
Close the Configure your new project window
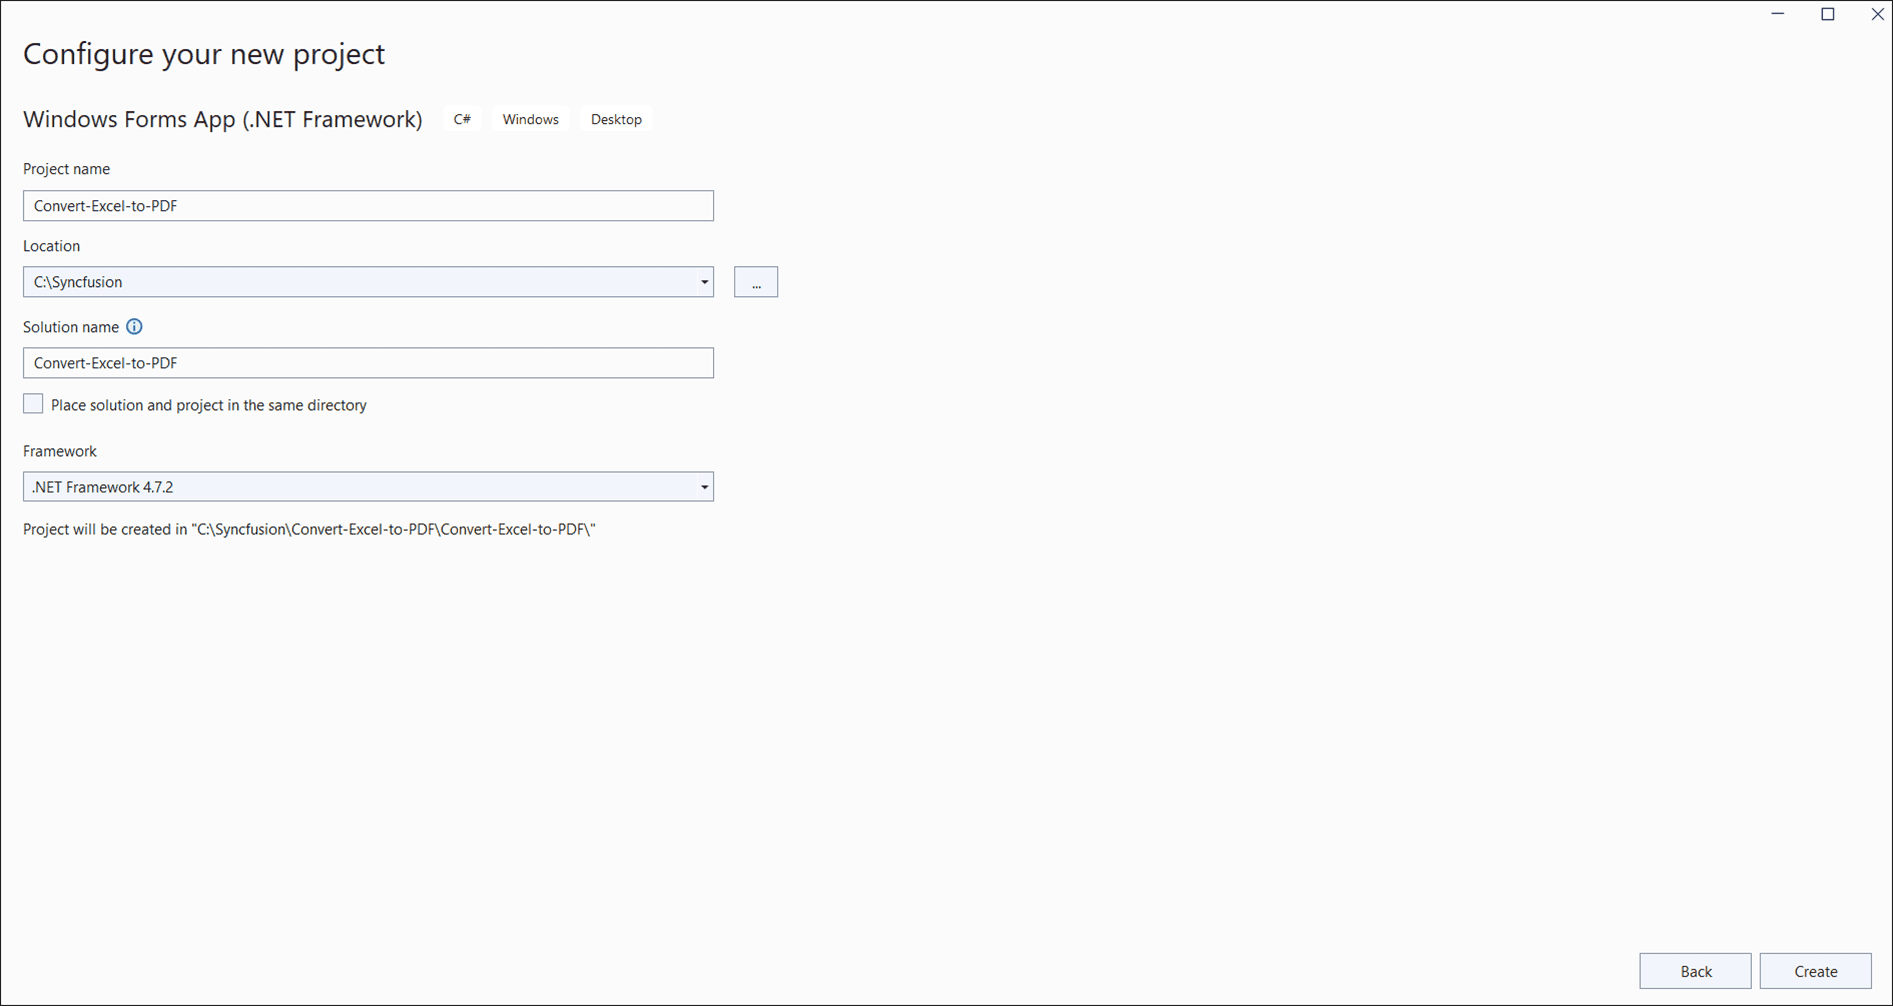pyautogui.click(x=1877, y=14)
